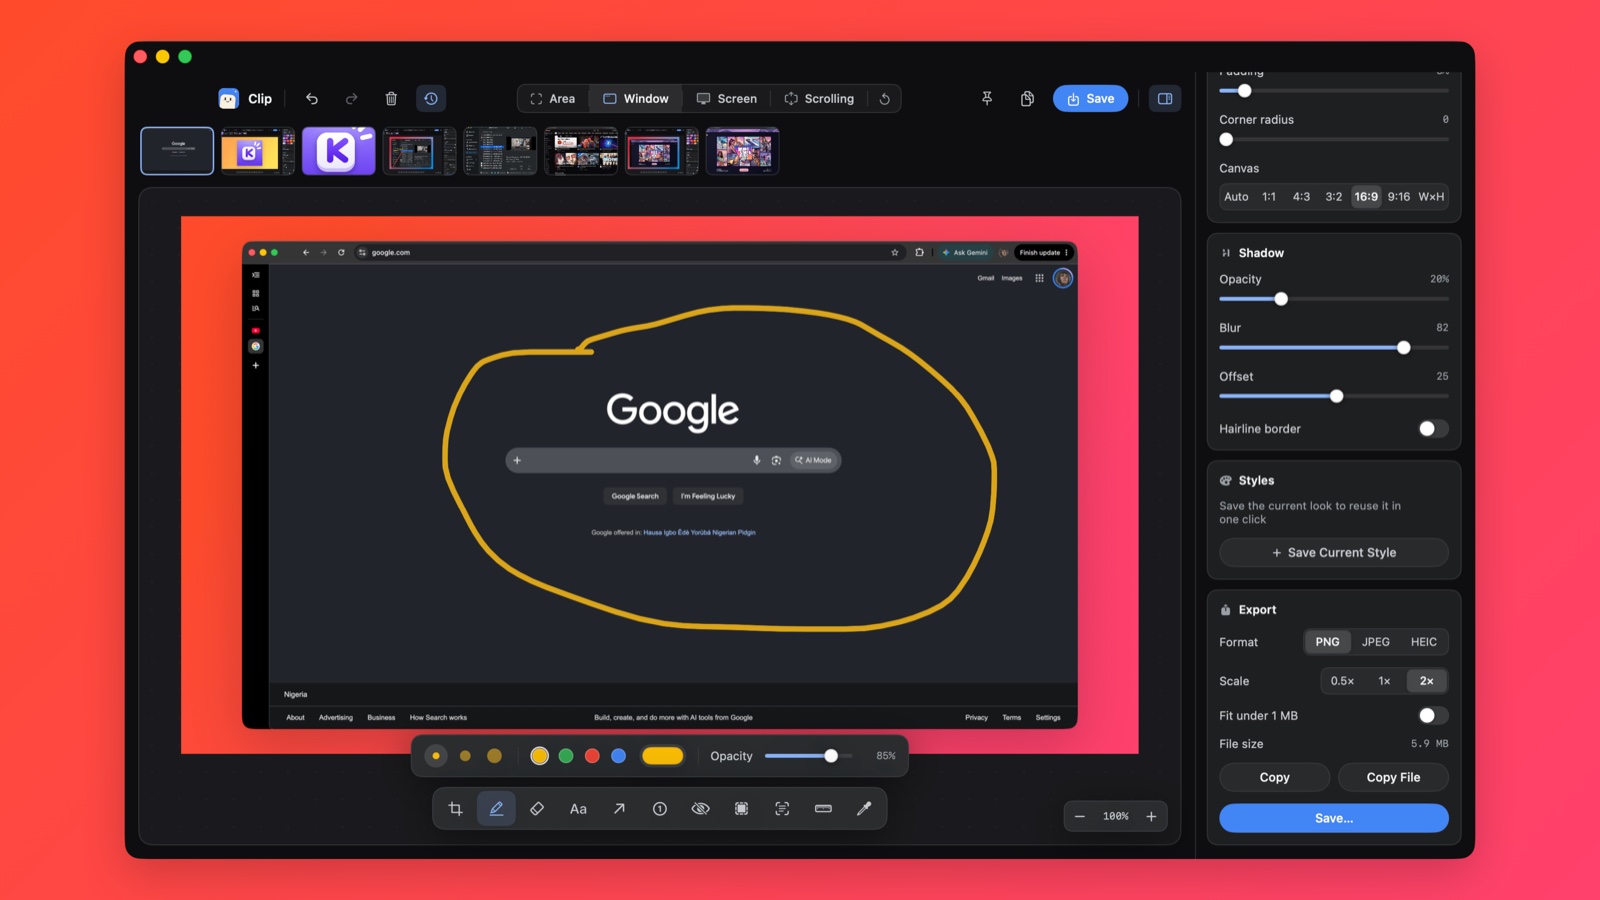
Task: Zoom out with the minus button
Action: [1080, 817]
